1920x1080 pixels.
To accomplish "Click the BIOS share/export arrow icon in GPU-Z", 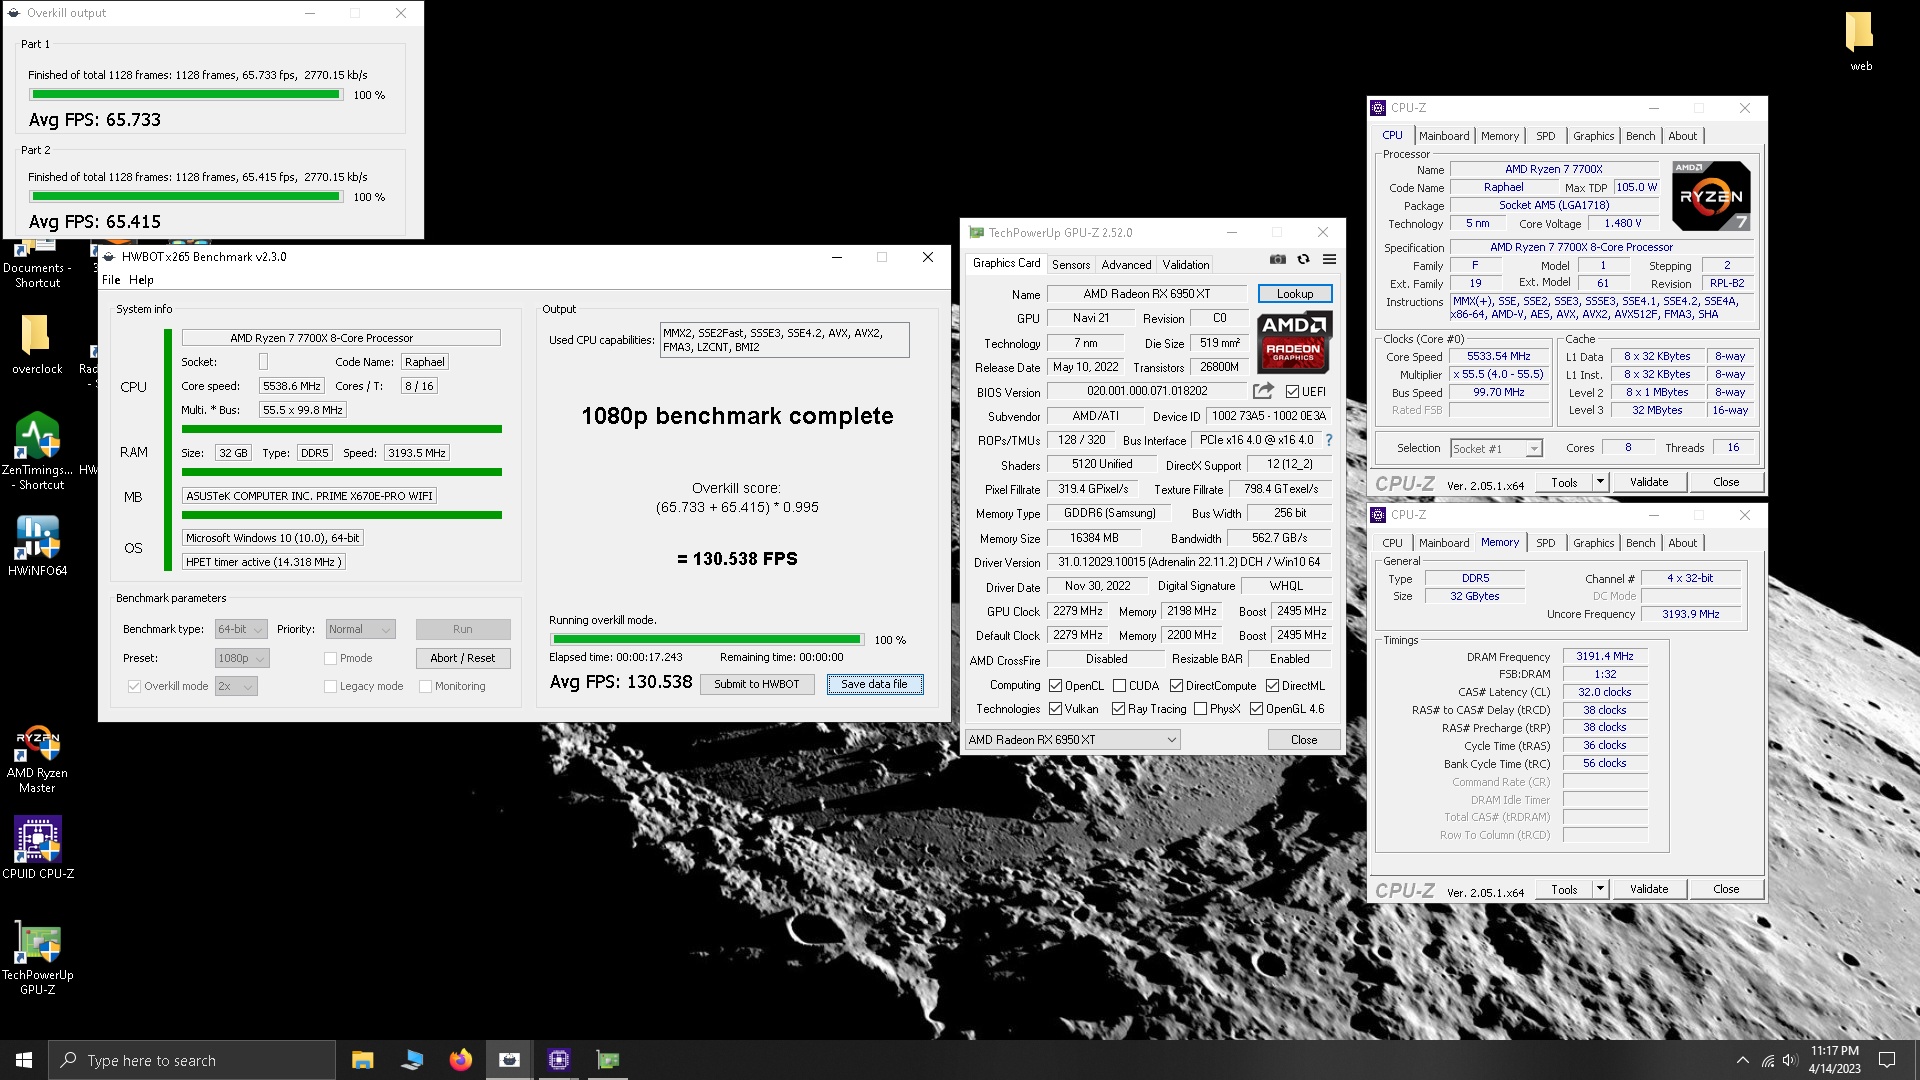I will (1263, 391).
